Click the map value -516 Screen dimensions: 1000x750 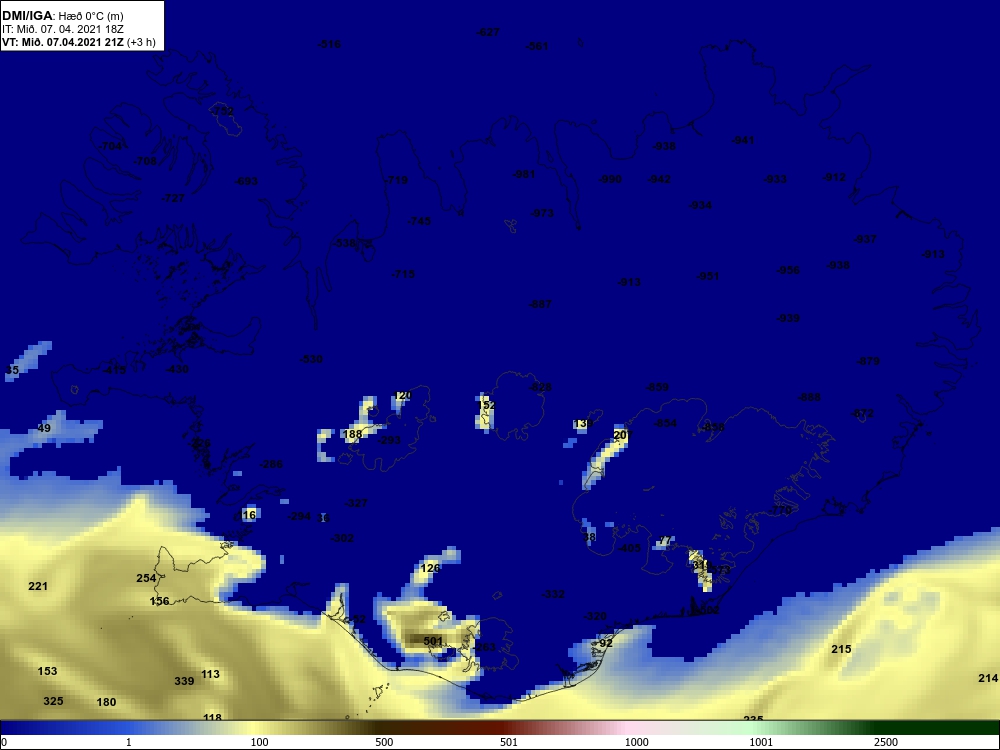(329, 44)
